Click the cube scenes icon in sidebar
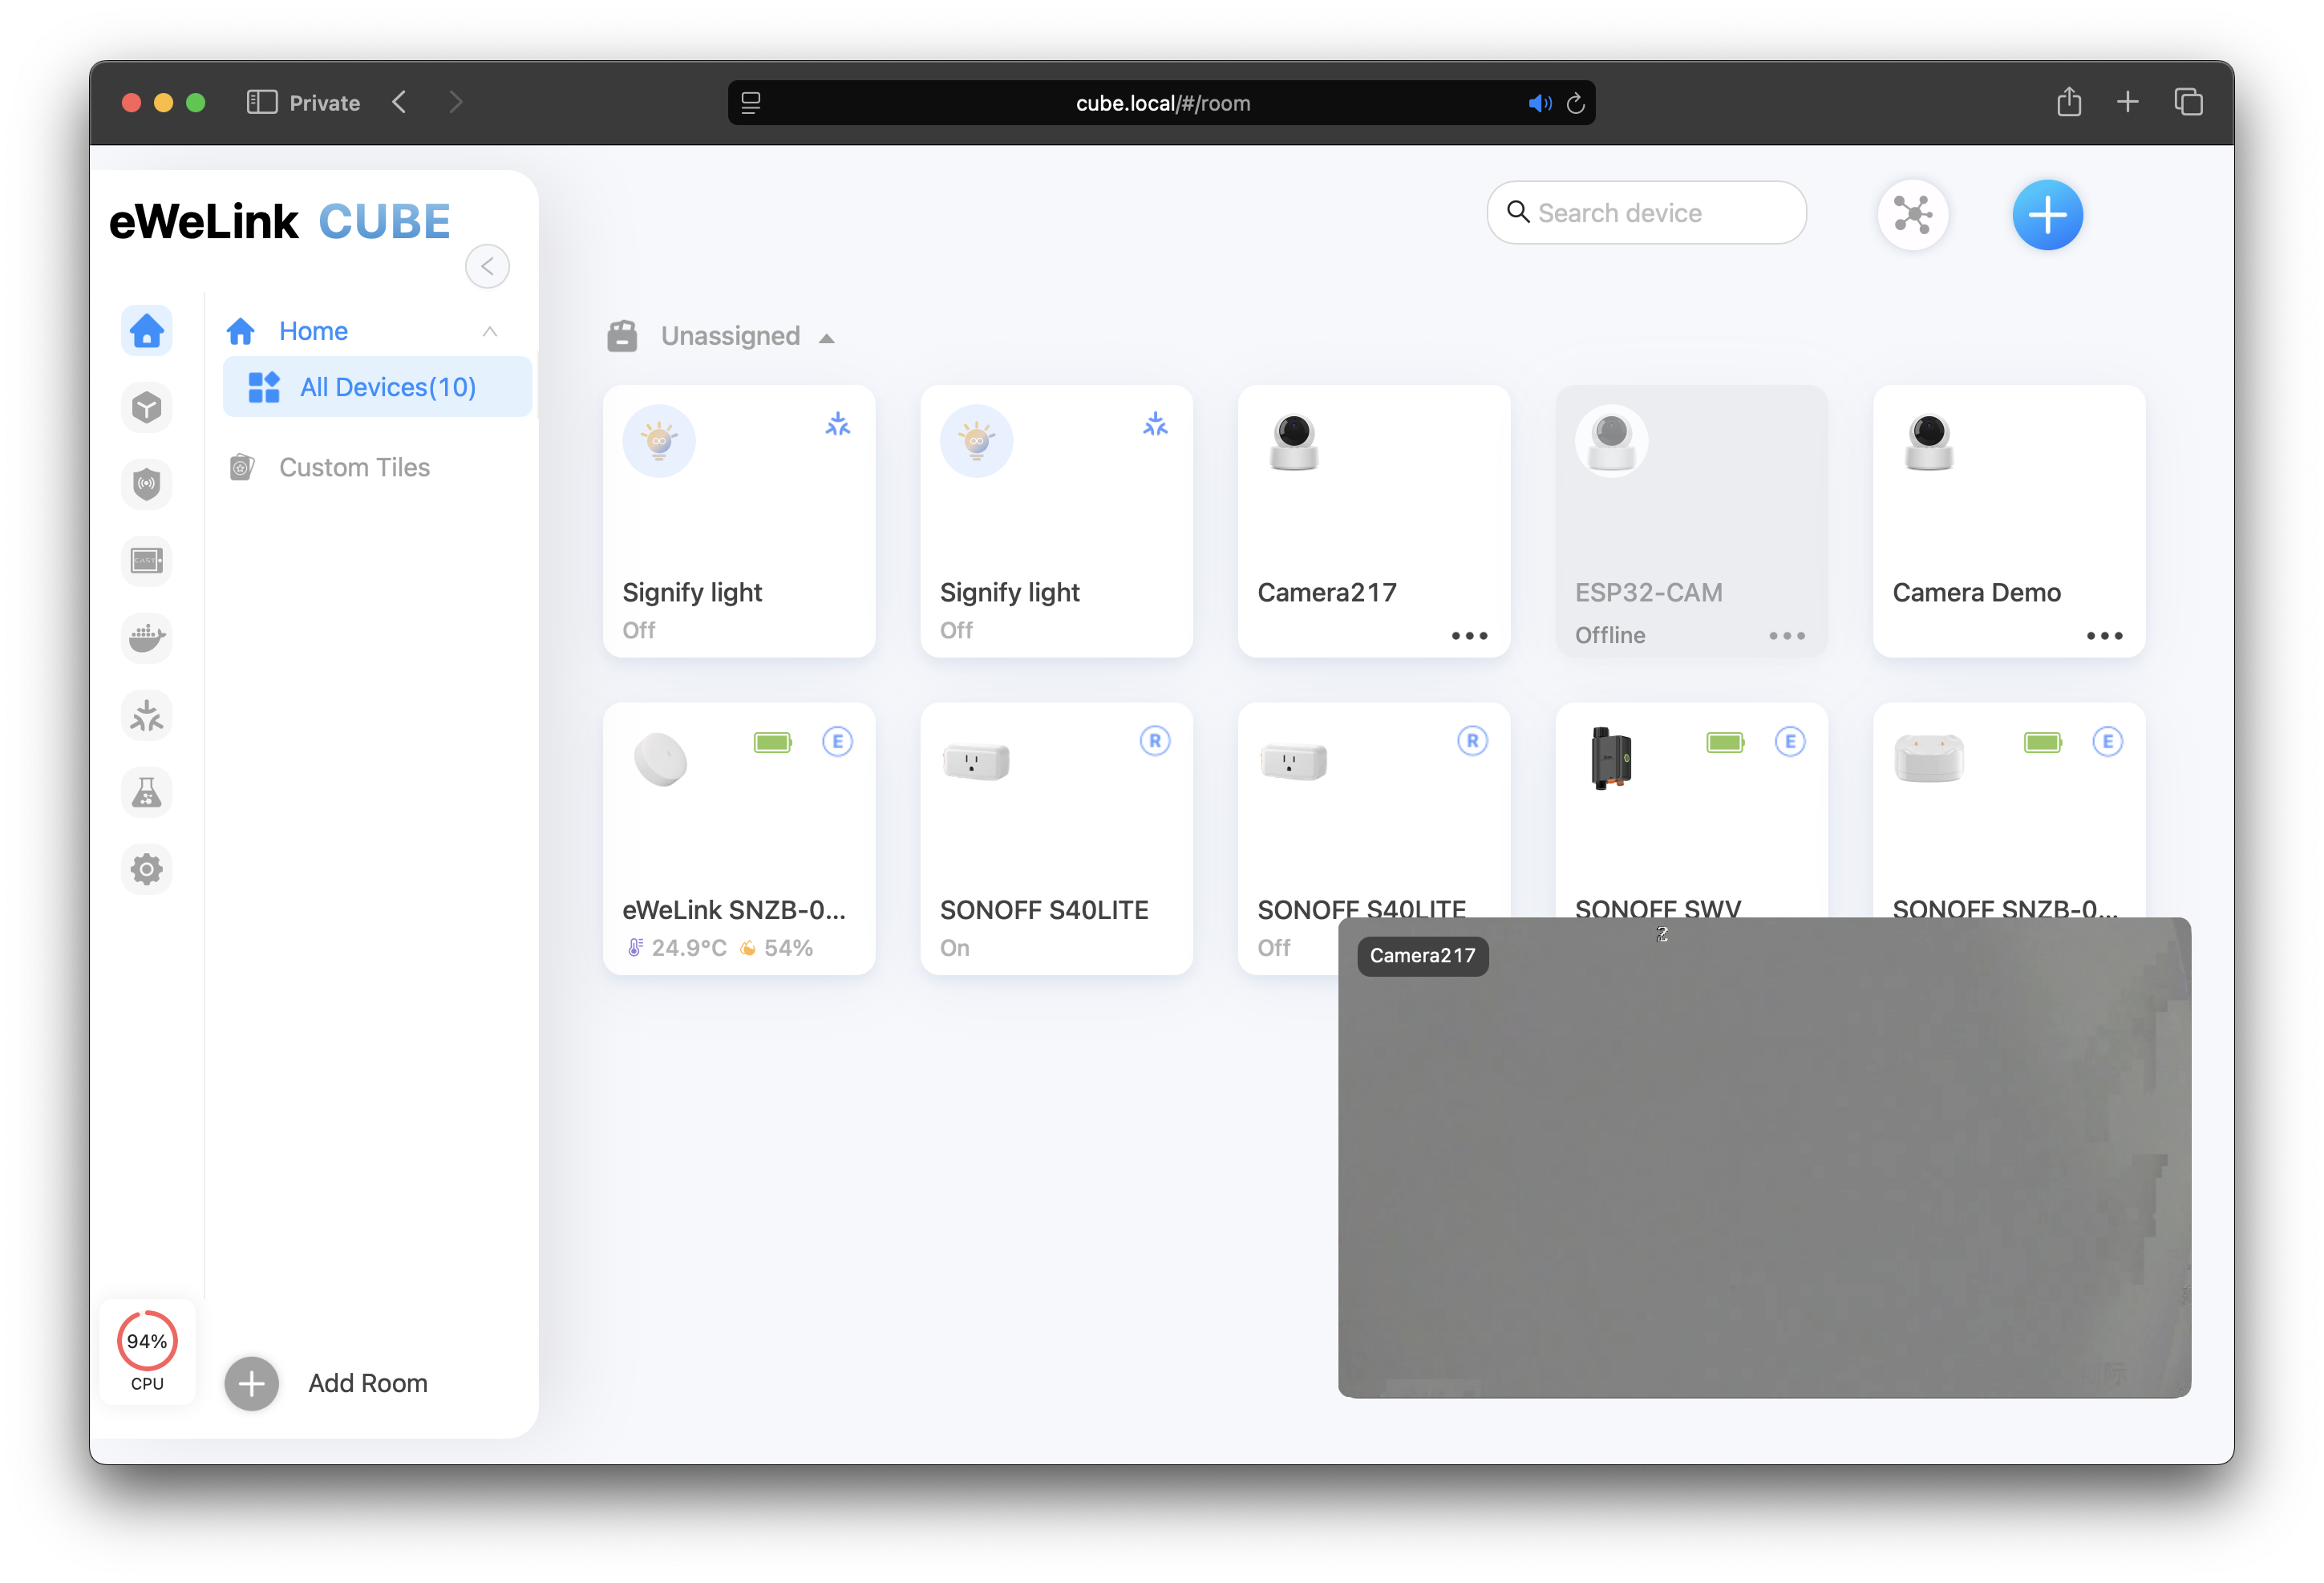2324x1583 pixels. click(147, 408)
